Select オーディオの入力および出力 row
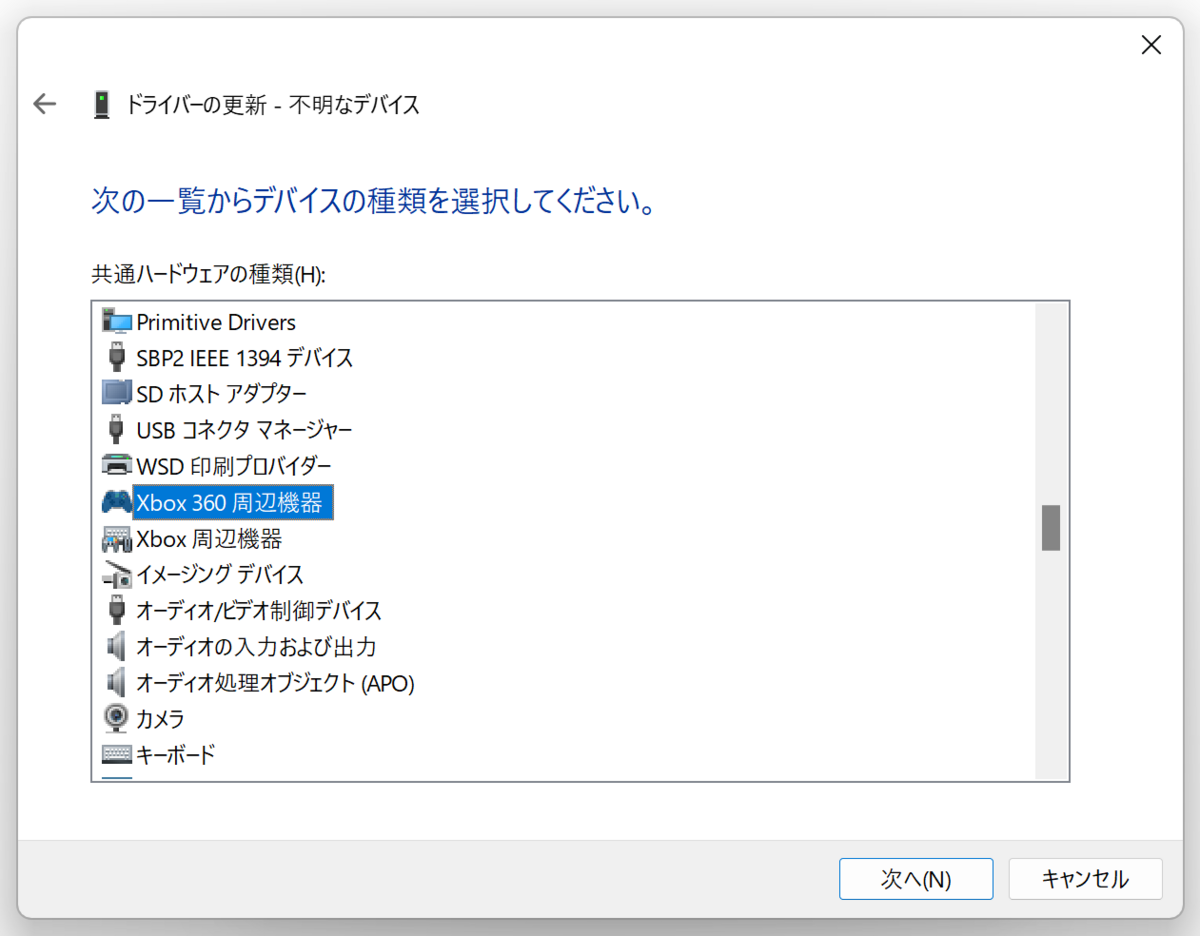Image resolution: width=1200 pixels, height=936 pixels. point(256,646)
